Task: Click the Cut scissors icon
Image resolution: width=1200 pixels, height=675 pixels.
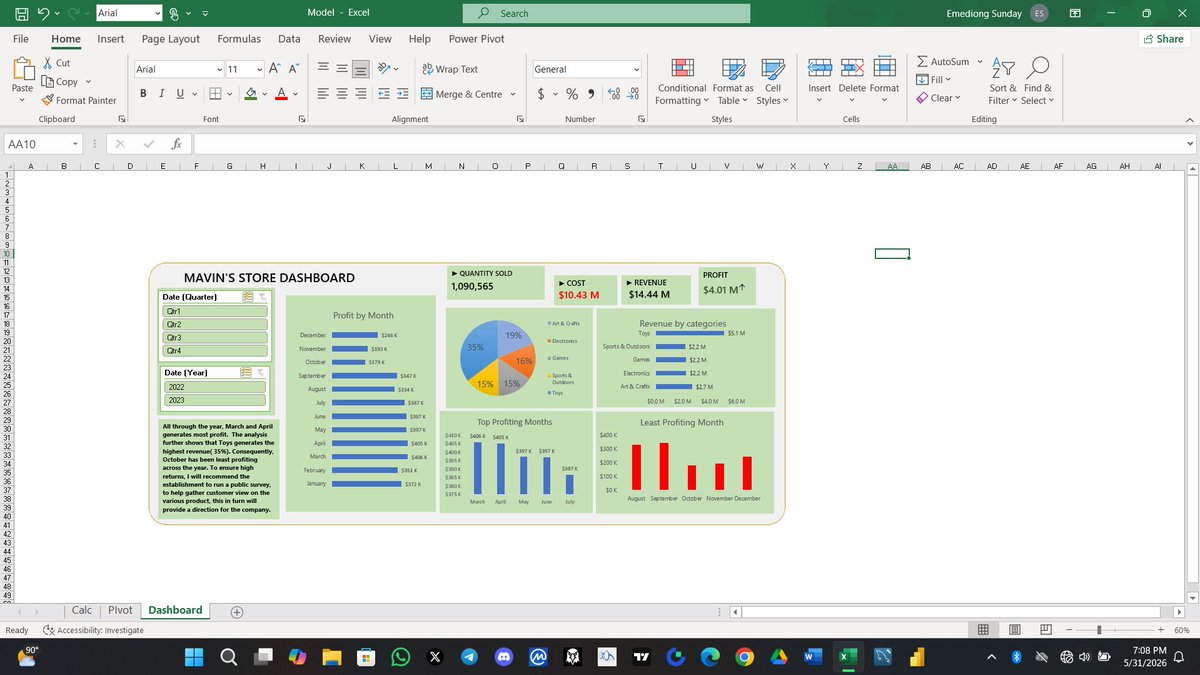Action: tap(49, 63)
